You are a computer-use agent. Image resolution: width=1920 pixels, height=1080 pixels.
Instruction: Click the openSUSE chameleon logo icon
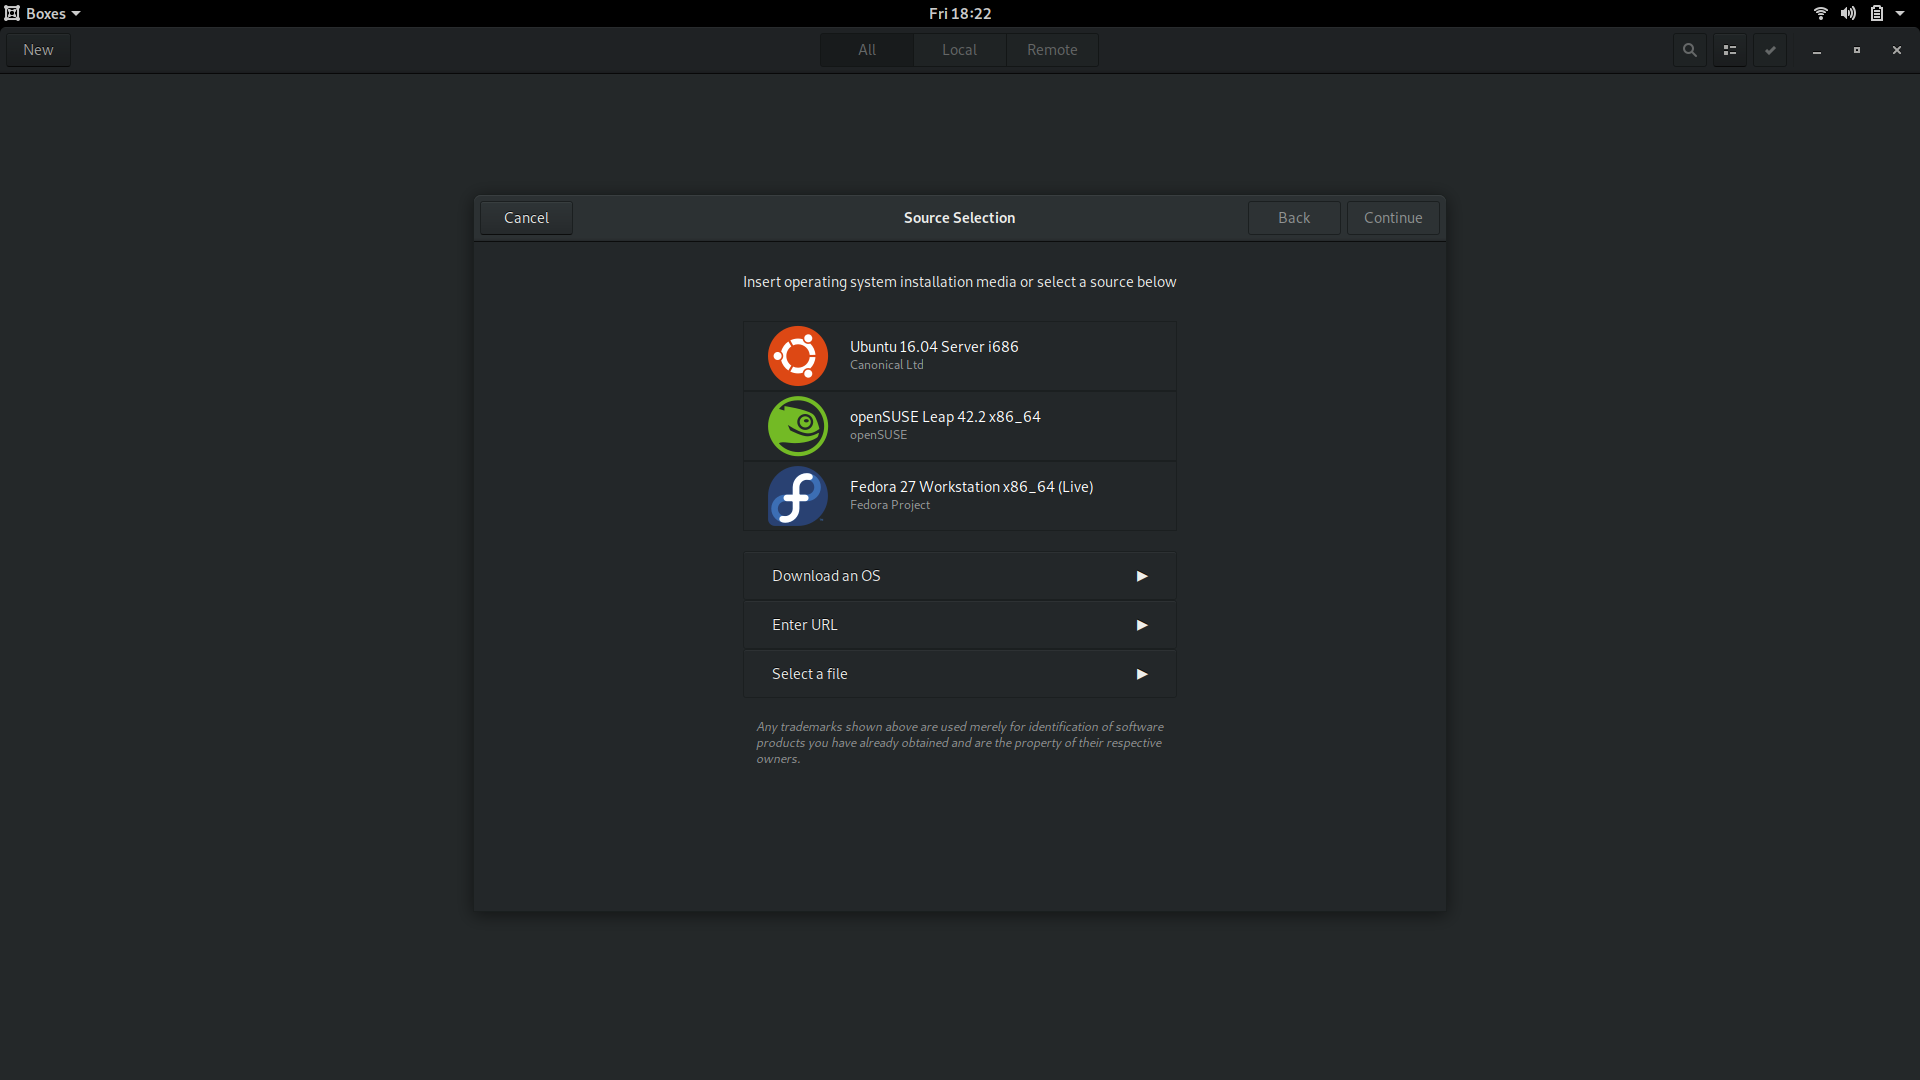click(x=797, y=426)
